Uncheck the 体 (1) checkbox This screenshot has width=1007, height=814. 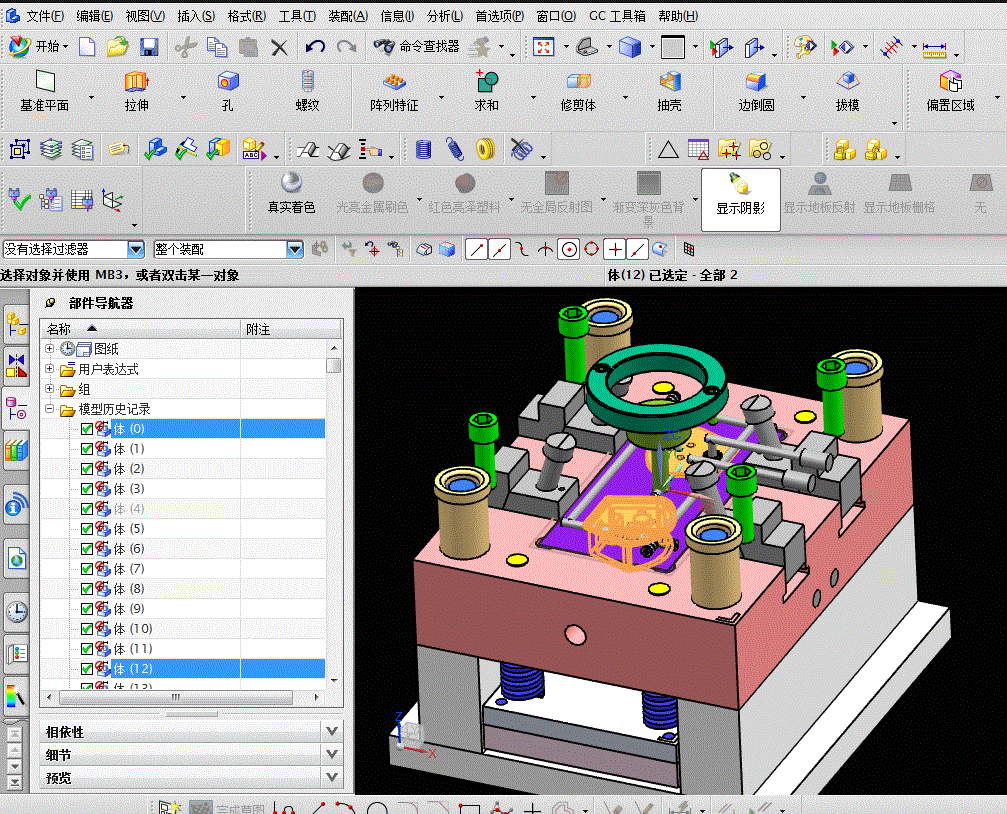87,449
